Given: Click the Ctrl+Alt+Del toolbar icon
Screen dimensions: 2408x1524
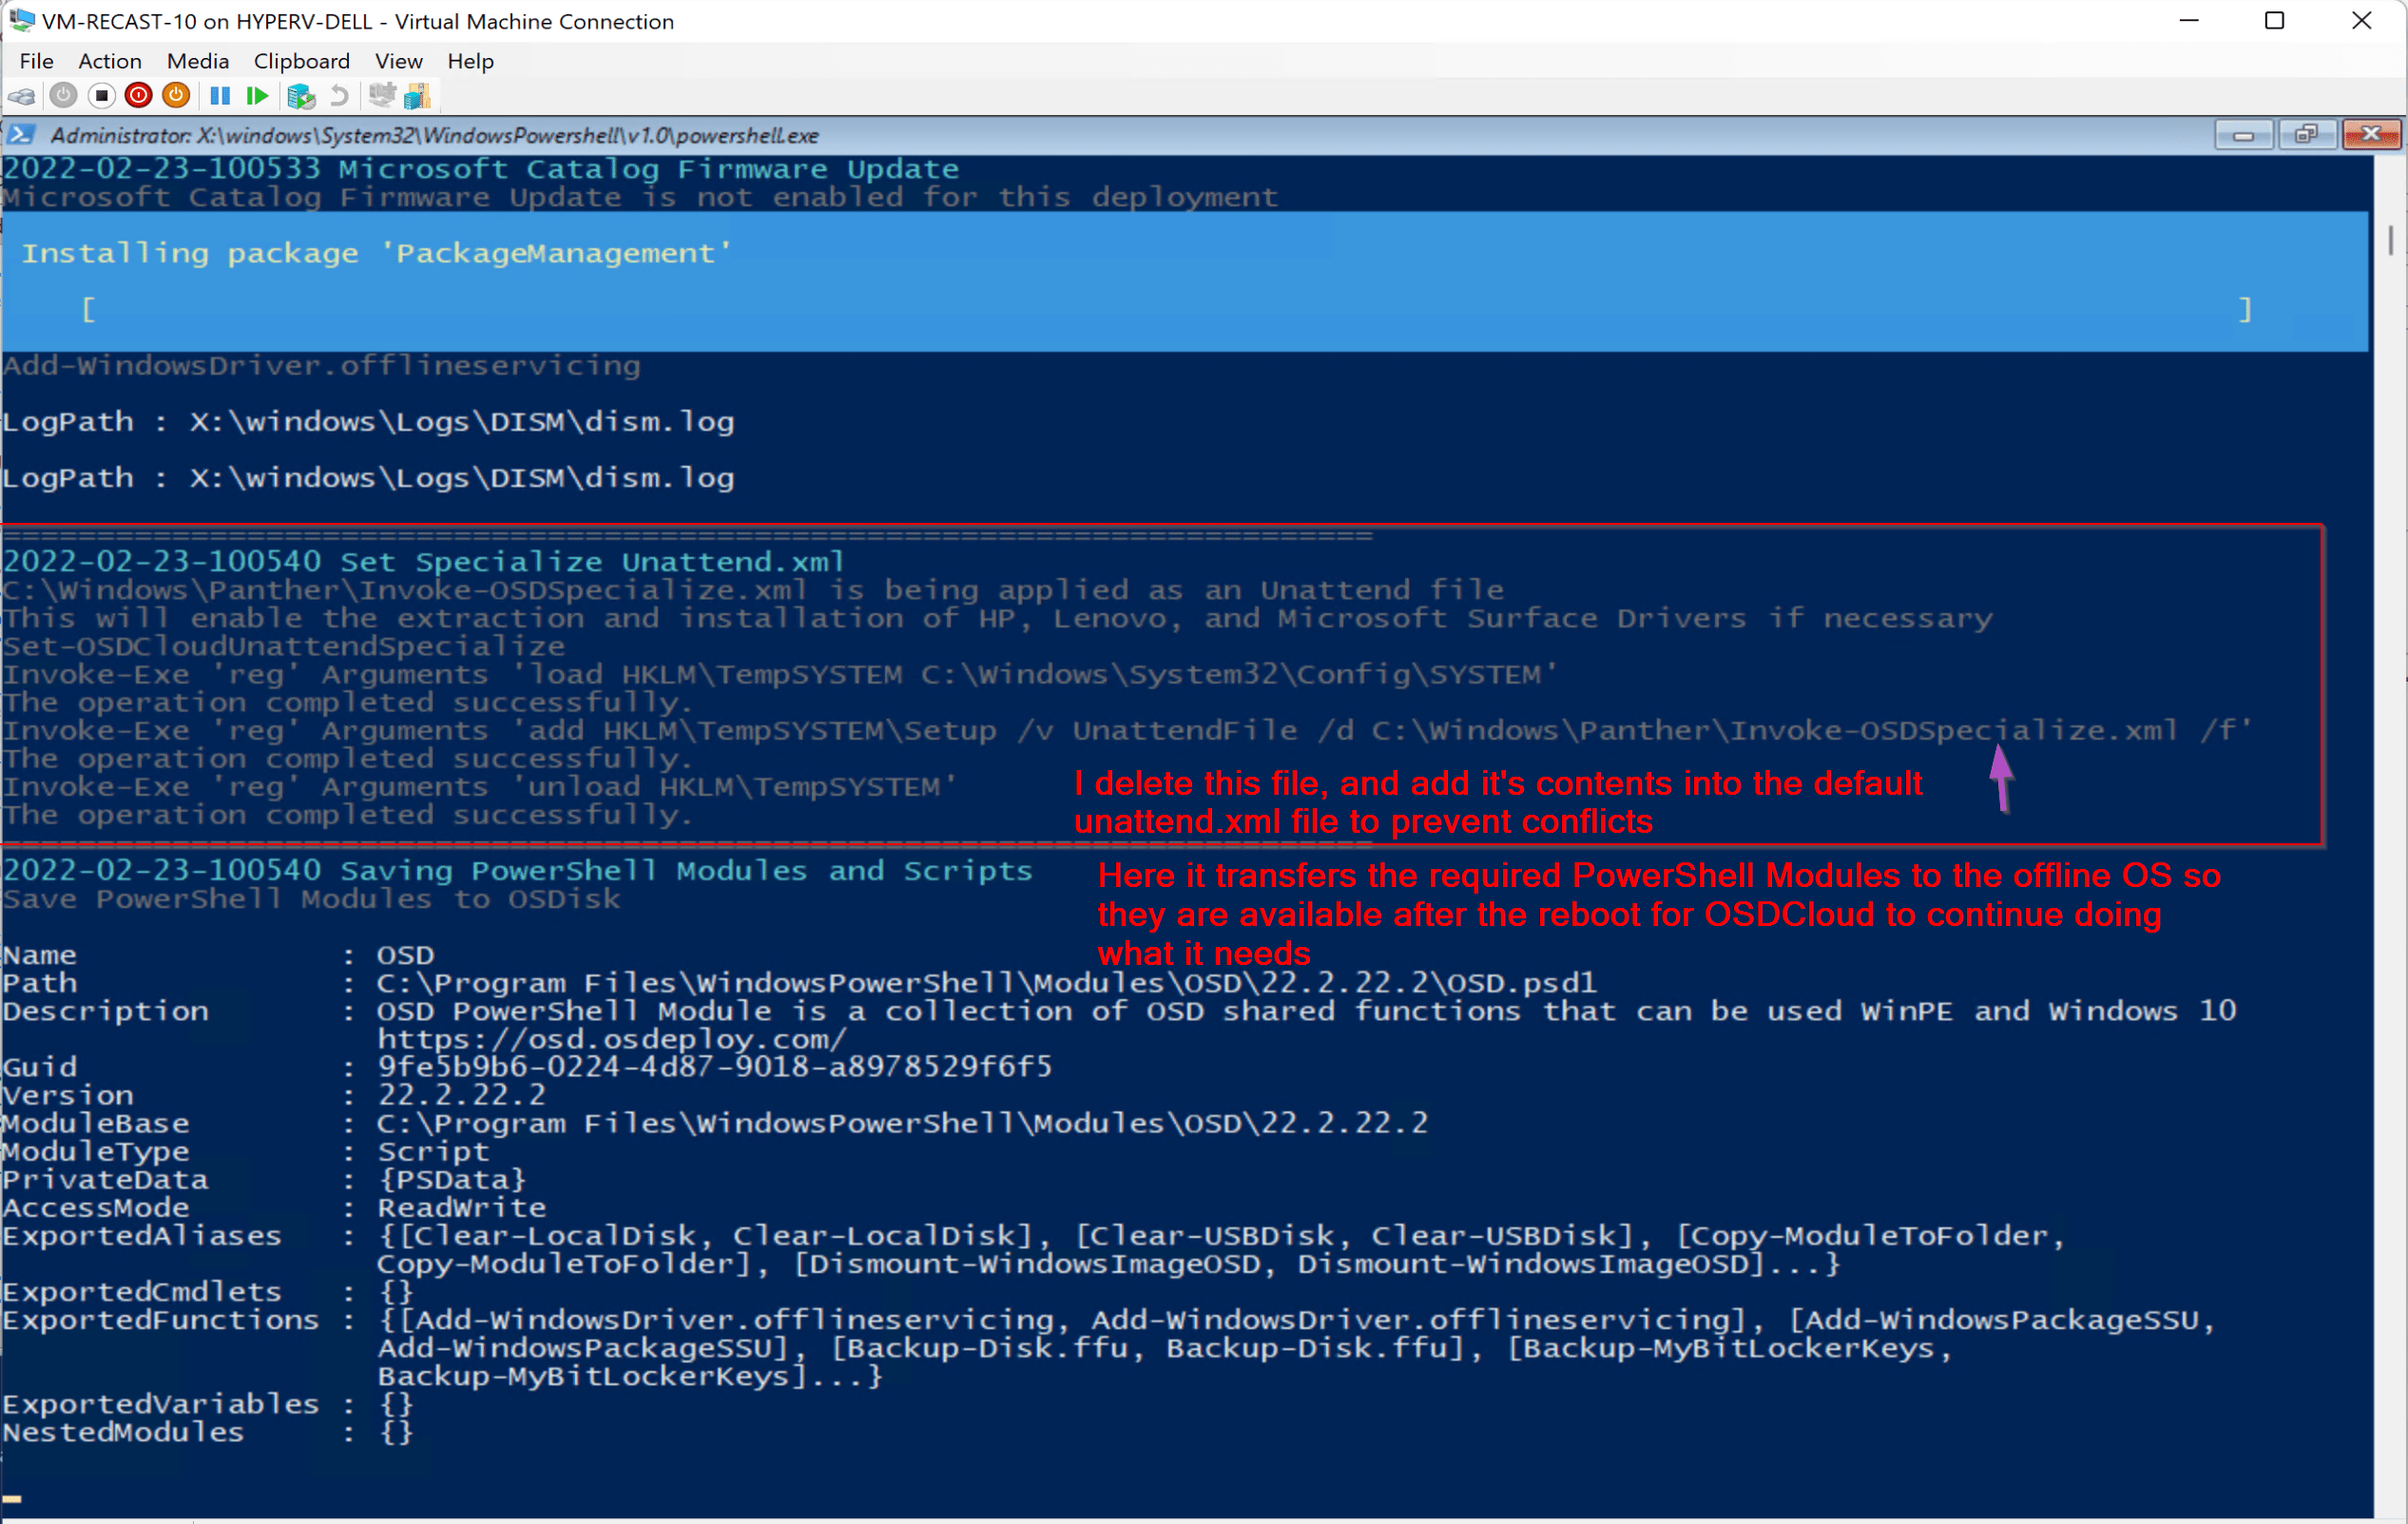Looking at the screenshot, I should pyautogui.click(x=22, y=96).
